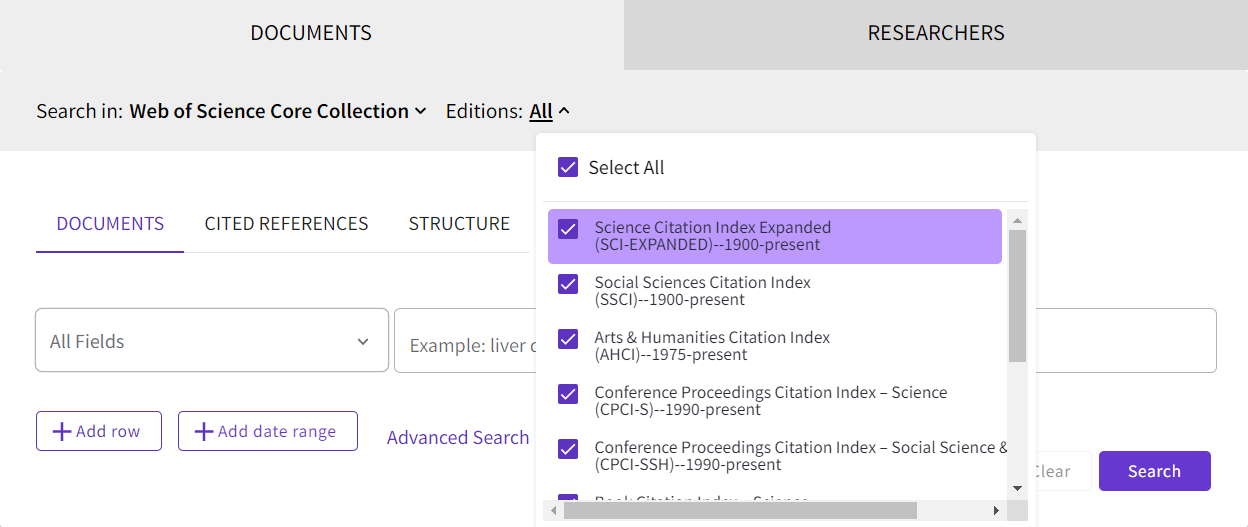The width and height of the screenshot is (1248, 527).
Task: Click the horizontal scroll right arrow
Action: 995,511
